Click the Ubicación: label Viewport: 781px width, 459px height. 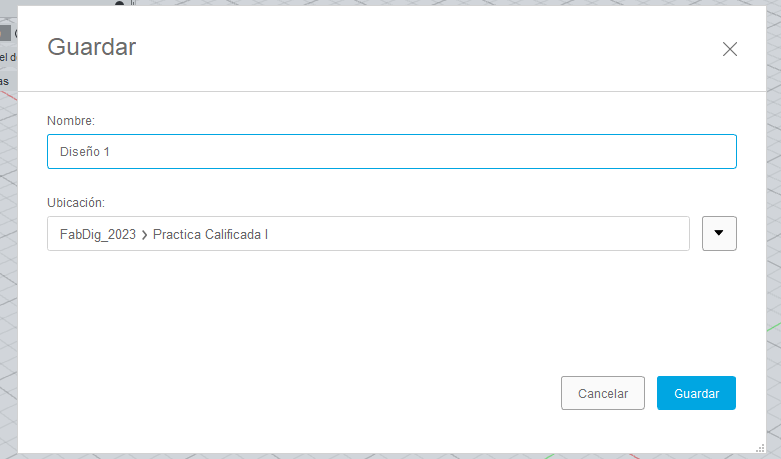76,203
